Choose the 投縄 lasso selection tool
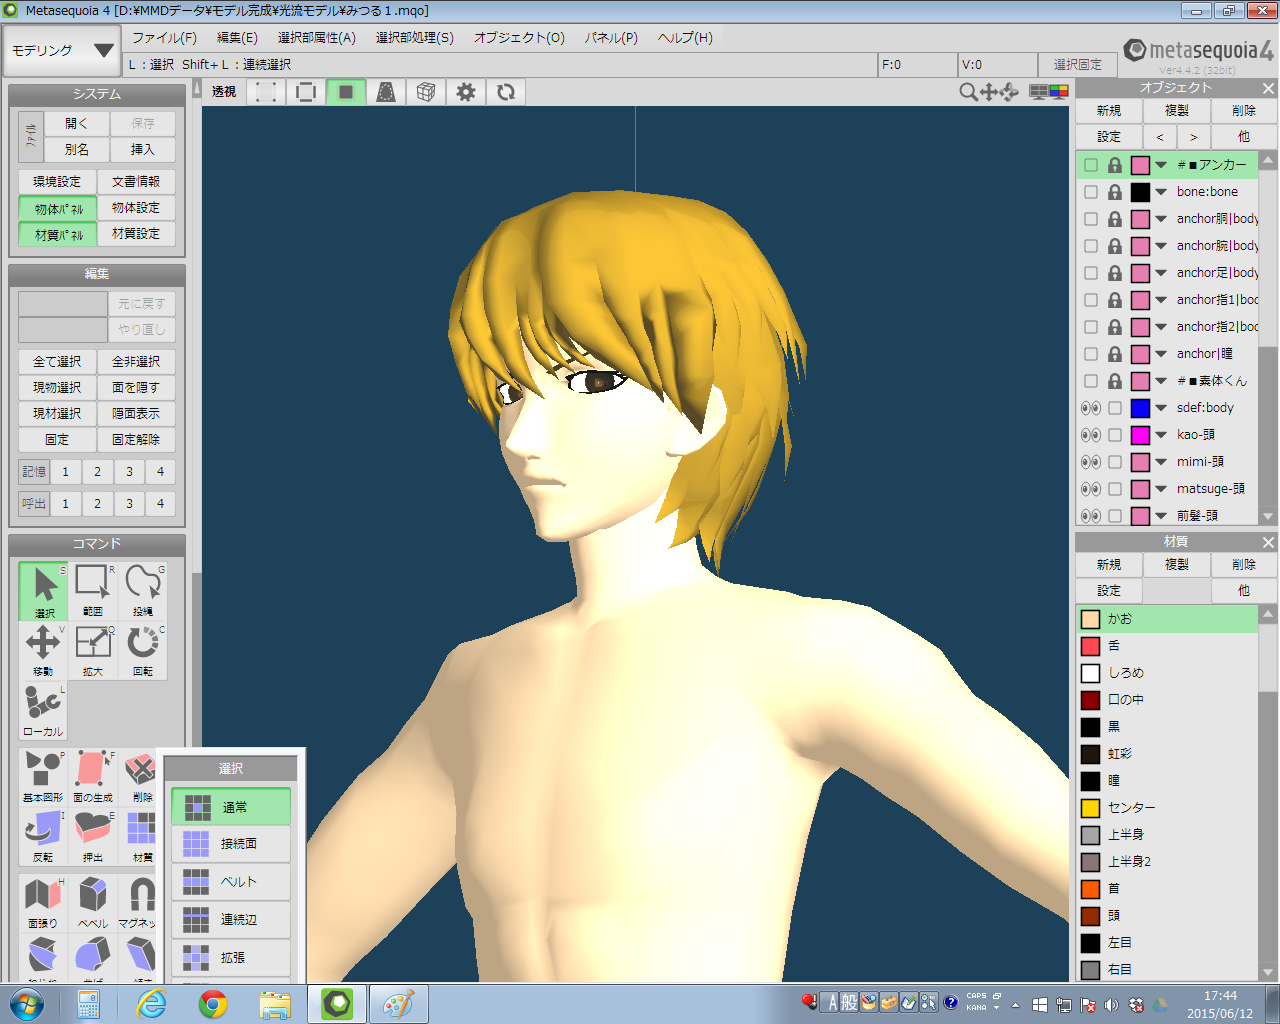 point(143,591)
